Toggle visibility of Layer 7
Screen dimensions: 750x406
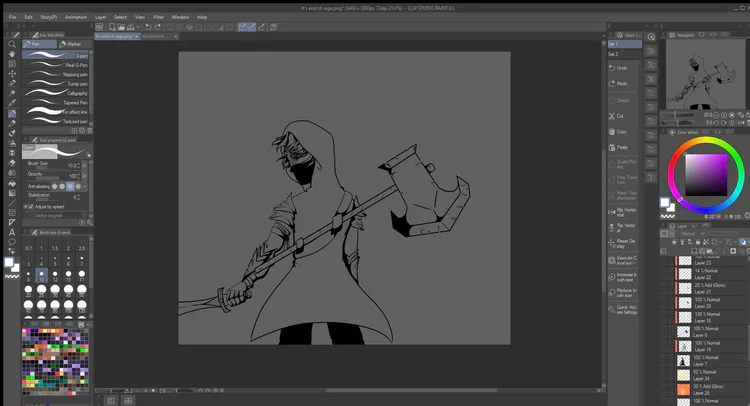click(x=664, y=361)
